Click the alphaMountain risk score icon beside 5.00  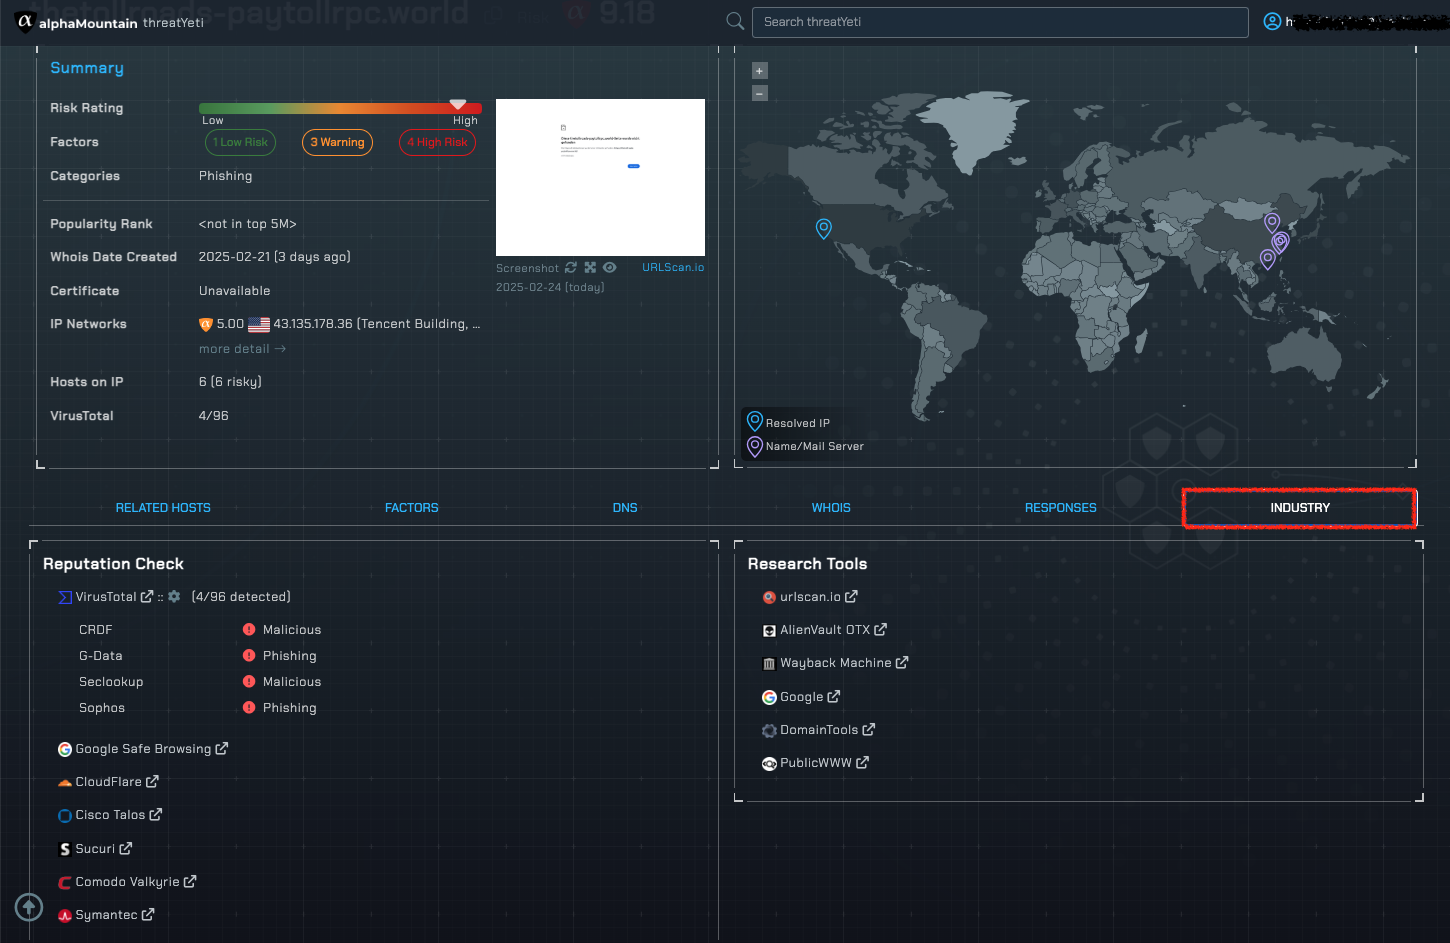206,324
